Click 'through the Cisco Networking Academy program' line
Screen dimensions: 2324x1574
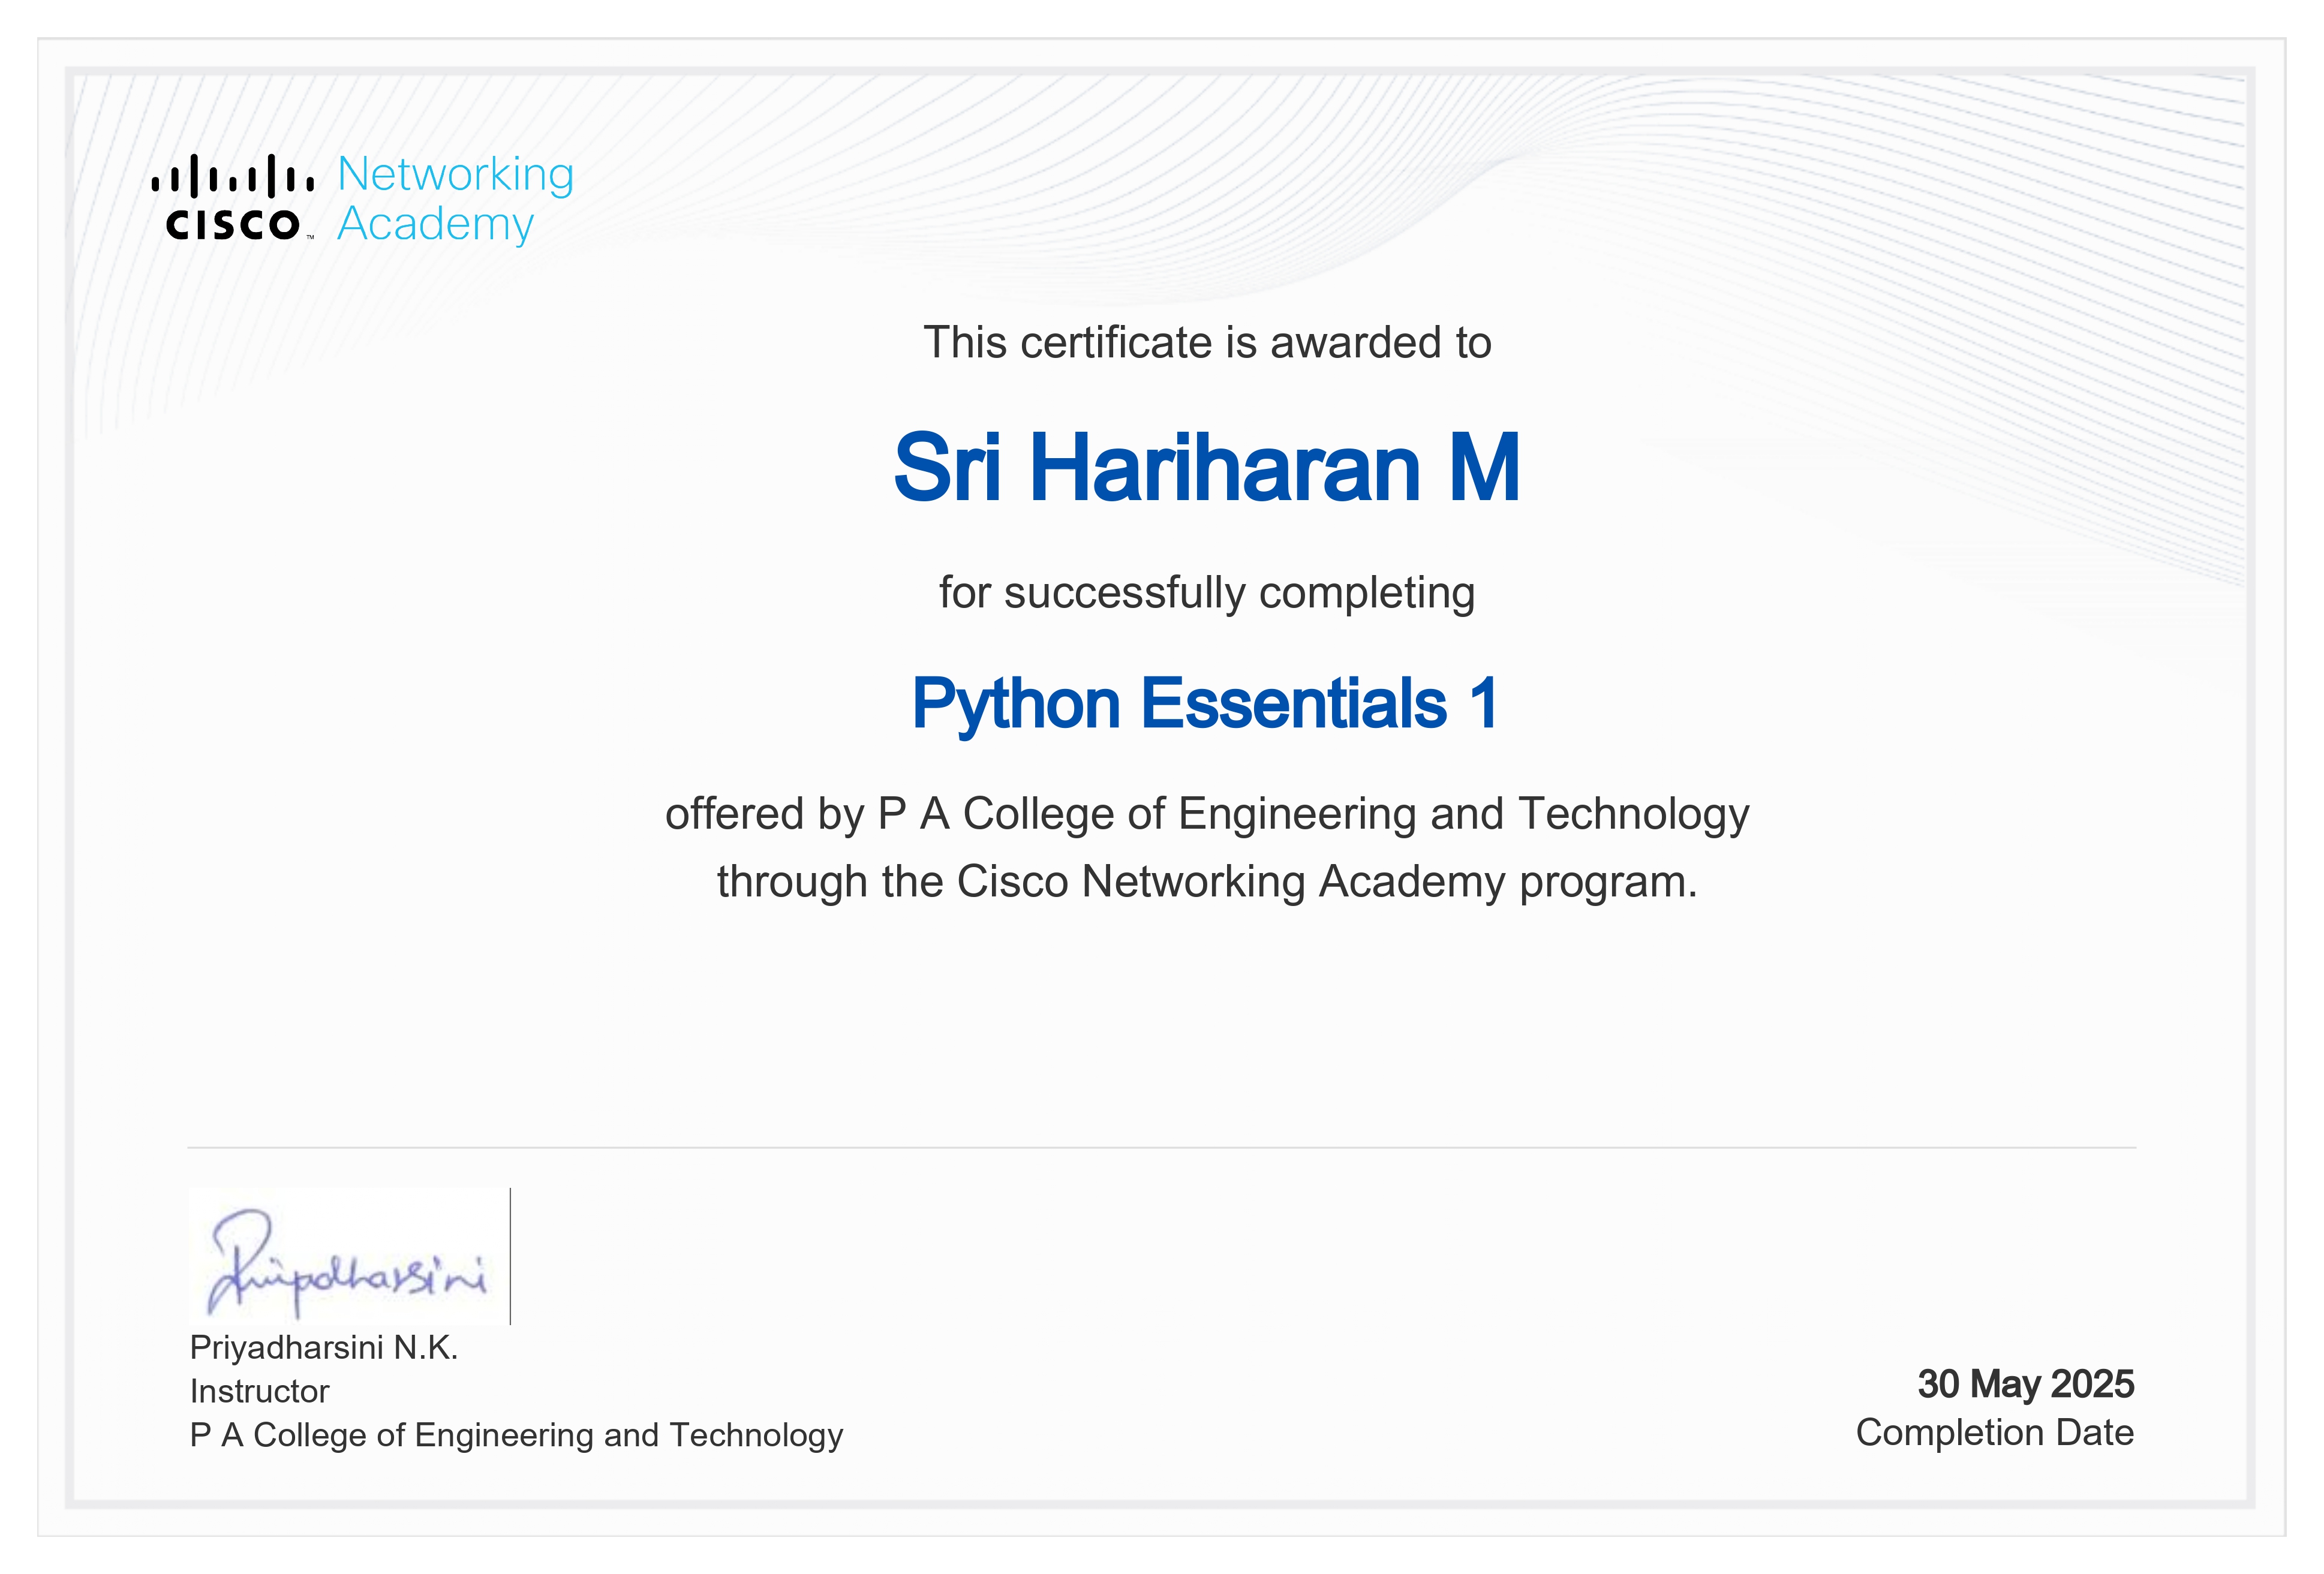(1206, 882)
